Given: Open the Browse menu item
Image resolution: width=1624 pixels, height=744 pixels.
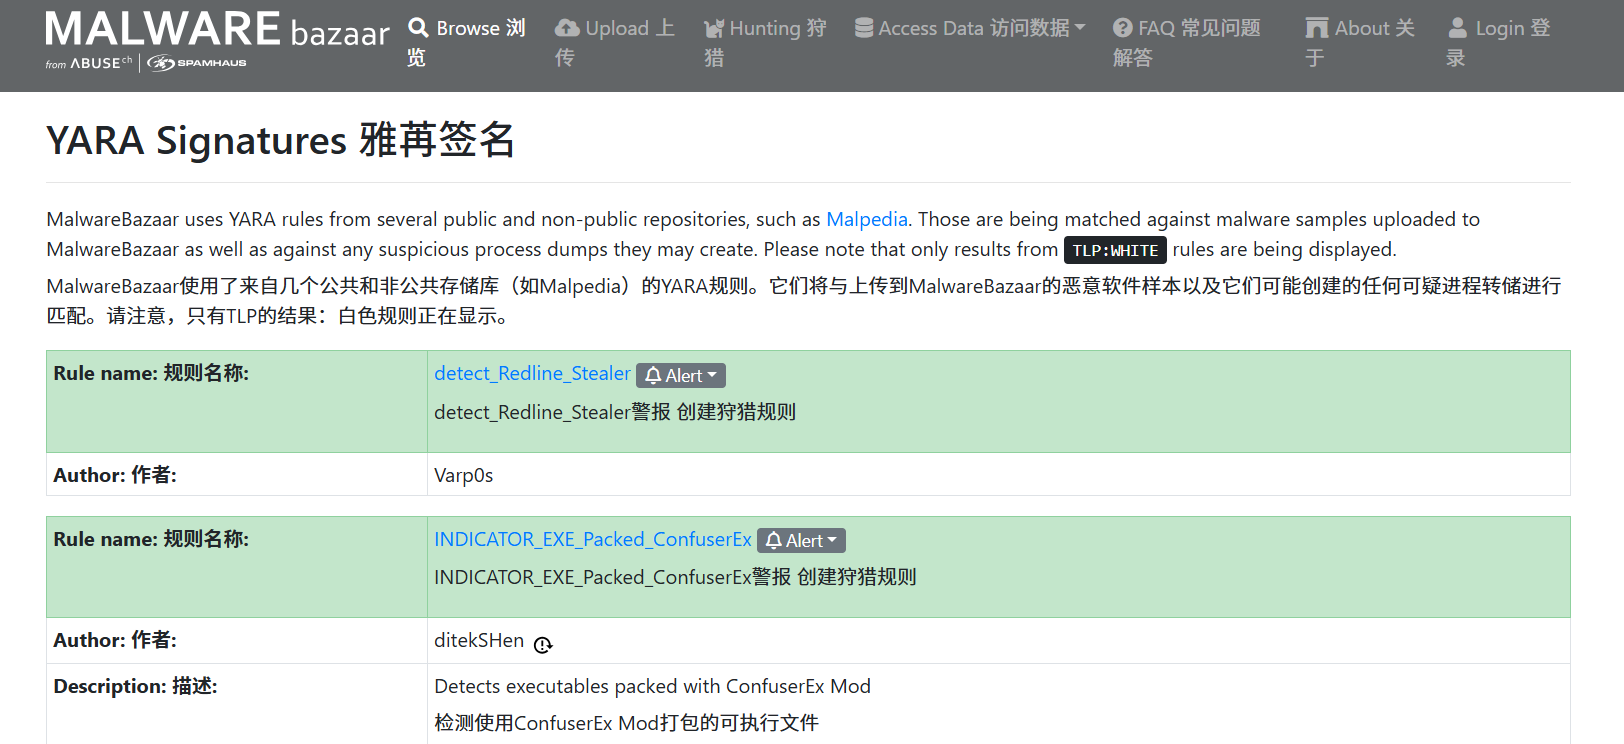Looking at the screenshot, I should click(x=466, y=42).
